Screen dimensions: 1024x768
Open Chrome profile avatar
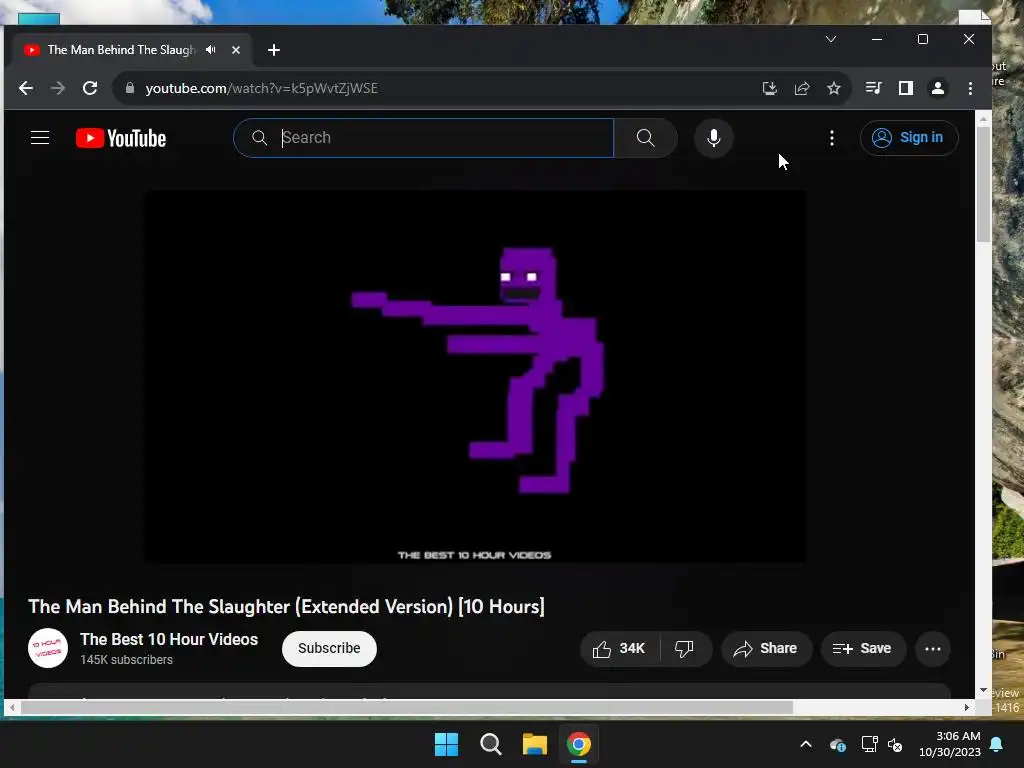pos(938,88)
